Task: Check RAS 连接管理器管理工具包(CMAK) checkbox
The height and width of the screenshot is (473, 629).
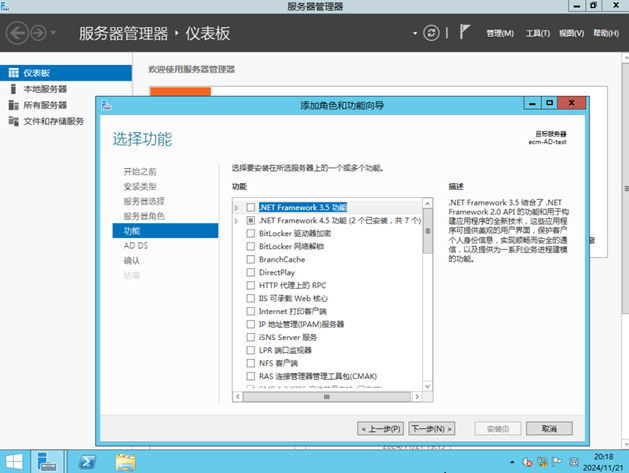Action: click(251, 376)
